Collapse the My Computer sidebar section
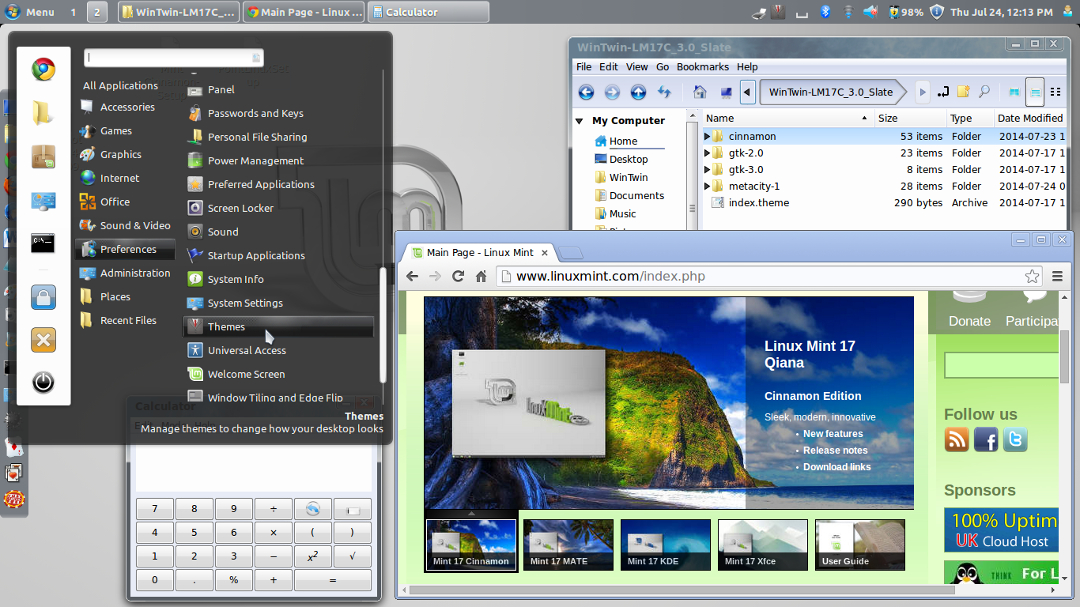The image size is (1080, 607). 580,121
